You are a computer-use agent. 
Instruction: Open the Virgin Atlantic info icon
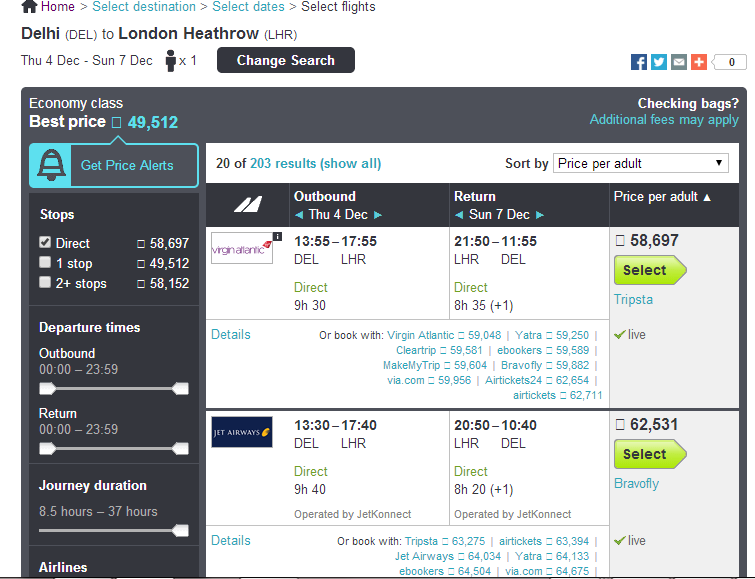(x=277, y=236)
